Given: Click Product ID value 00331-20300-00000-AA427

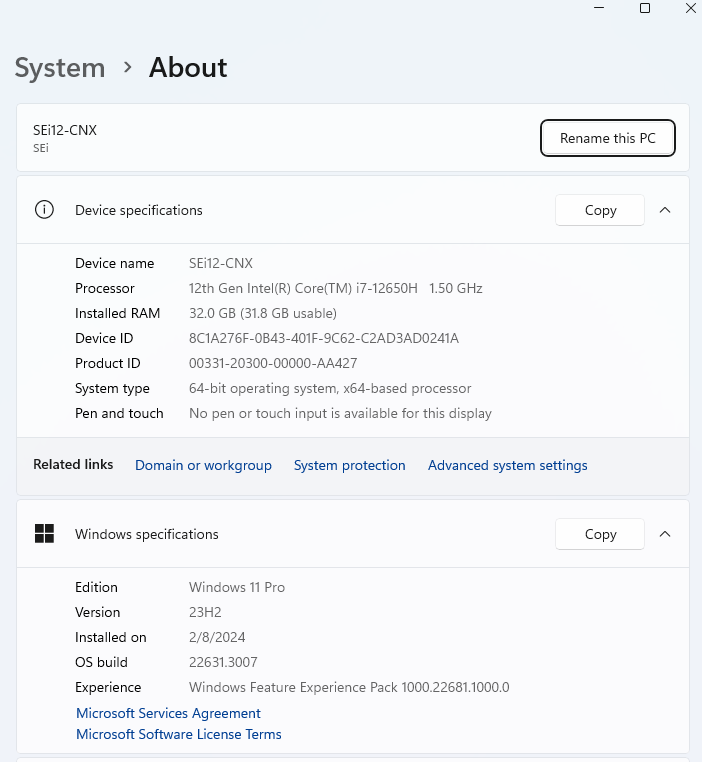Looking at the screenshot, I should [273, 363].
